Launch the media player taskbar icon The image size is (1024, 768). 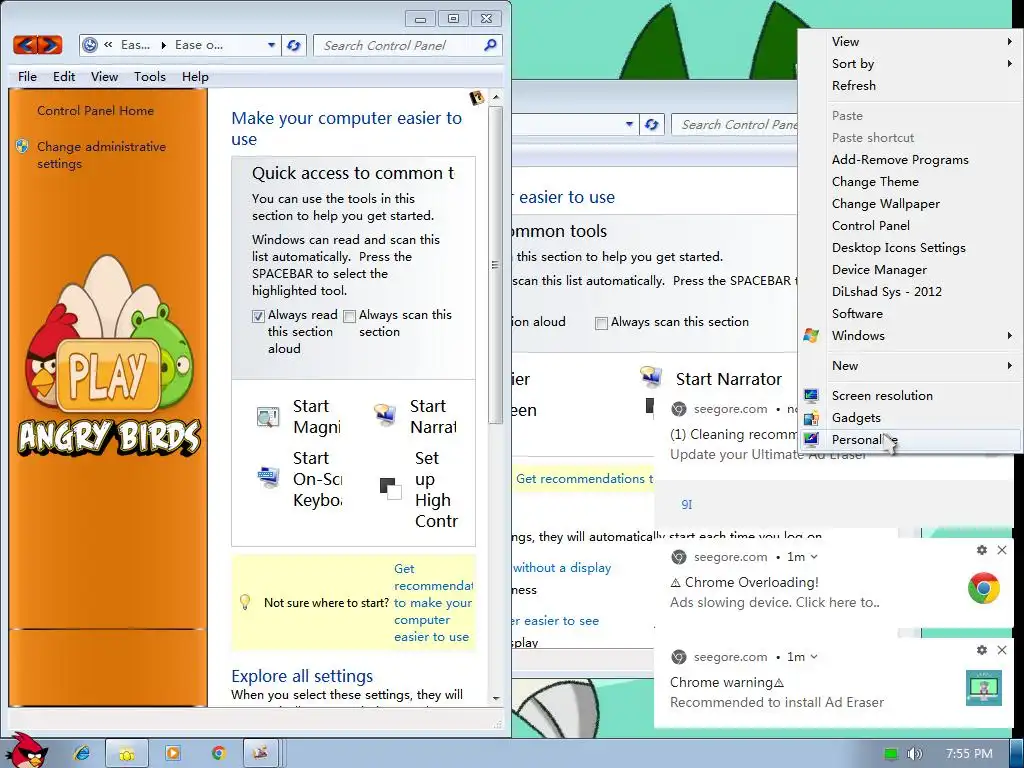(173, 754)
